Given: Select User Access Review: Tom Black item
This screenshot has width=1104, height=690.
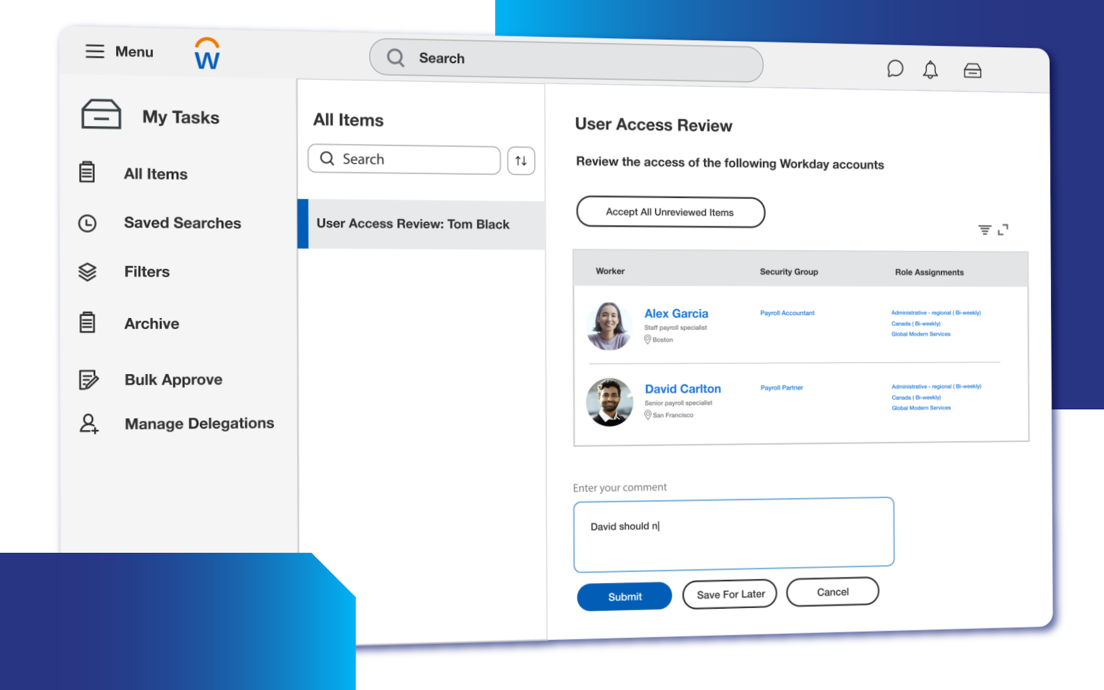Looking at the screenshot, I should tap(413, 224).
